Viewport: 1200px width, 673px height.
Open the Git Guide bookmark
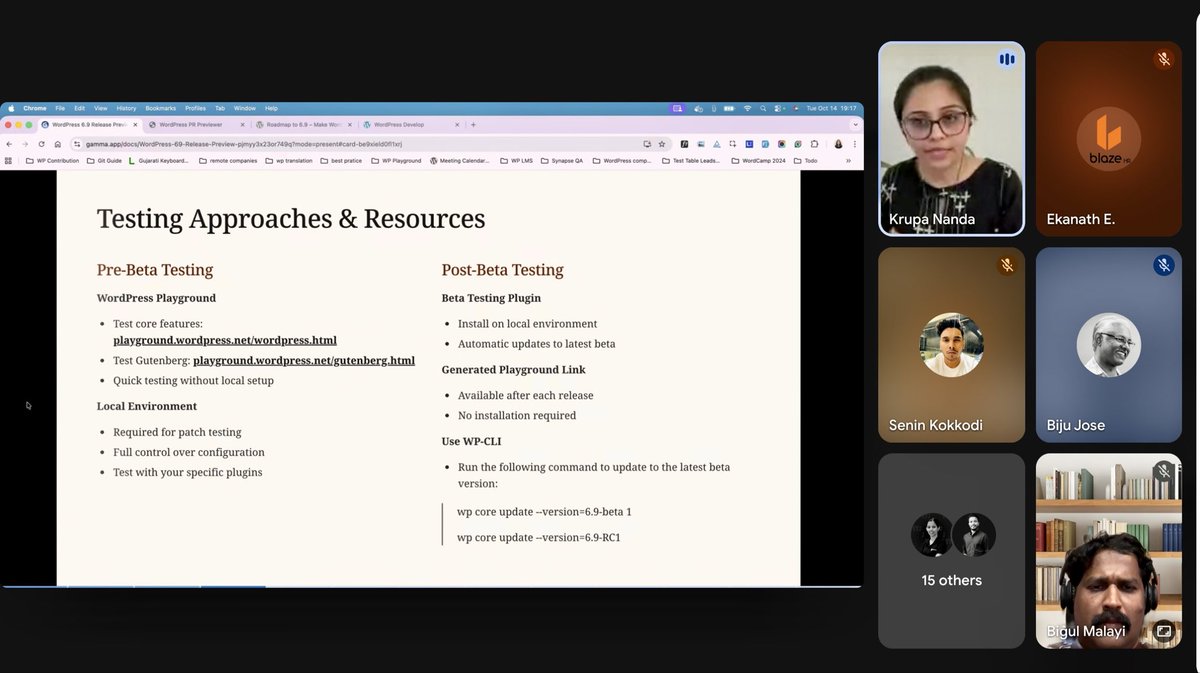point(104,160)
